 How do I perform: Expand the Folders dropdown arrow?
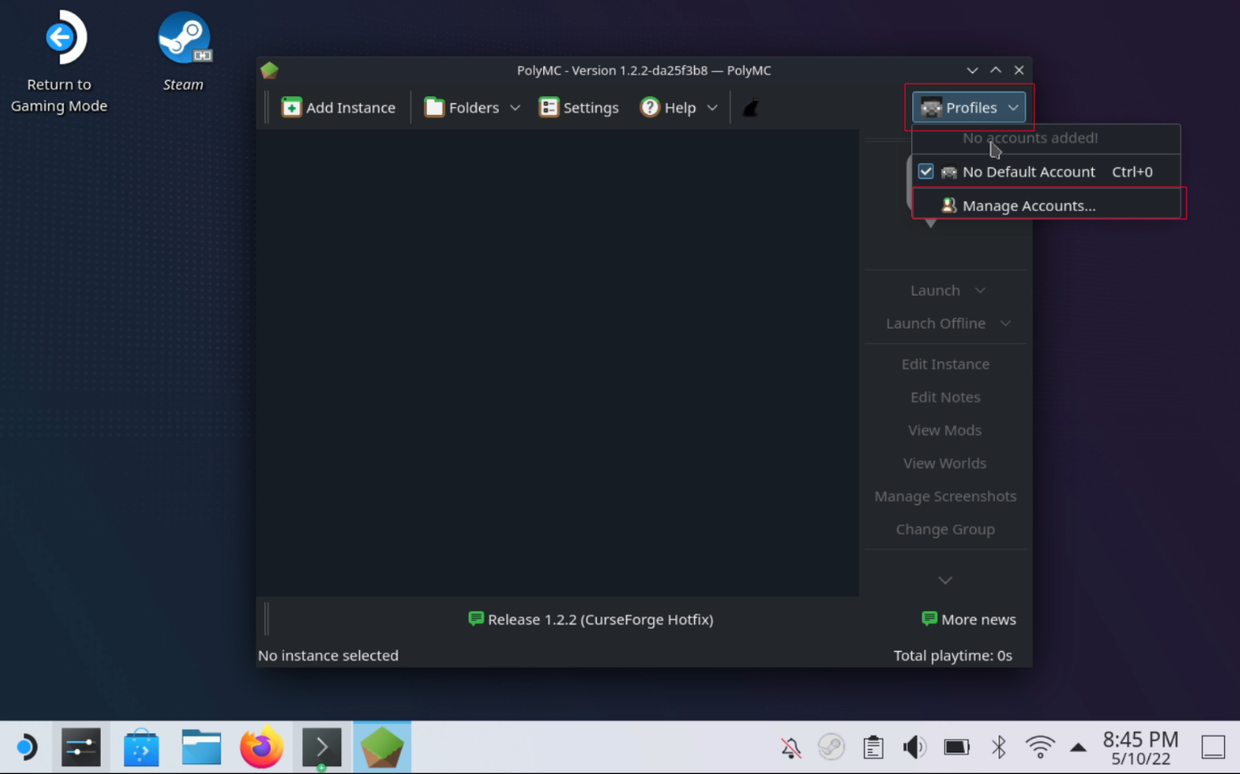[x=515, y=107]
